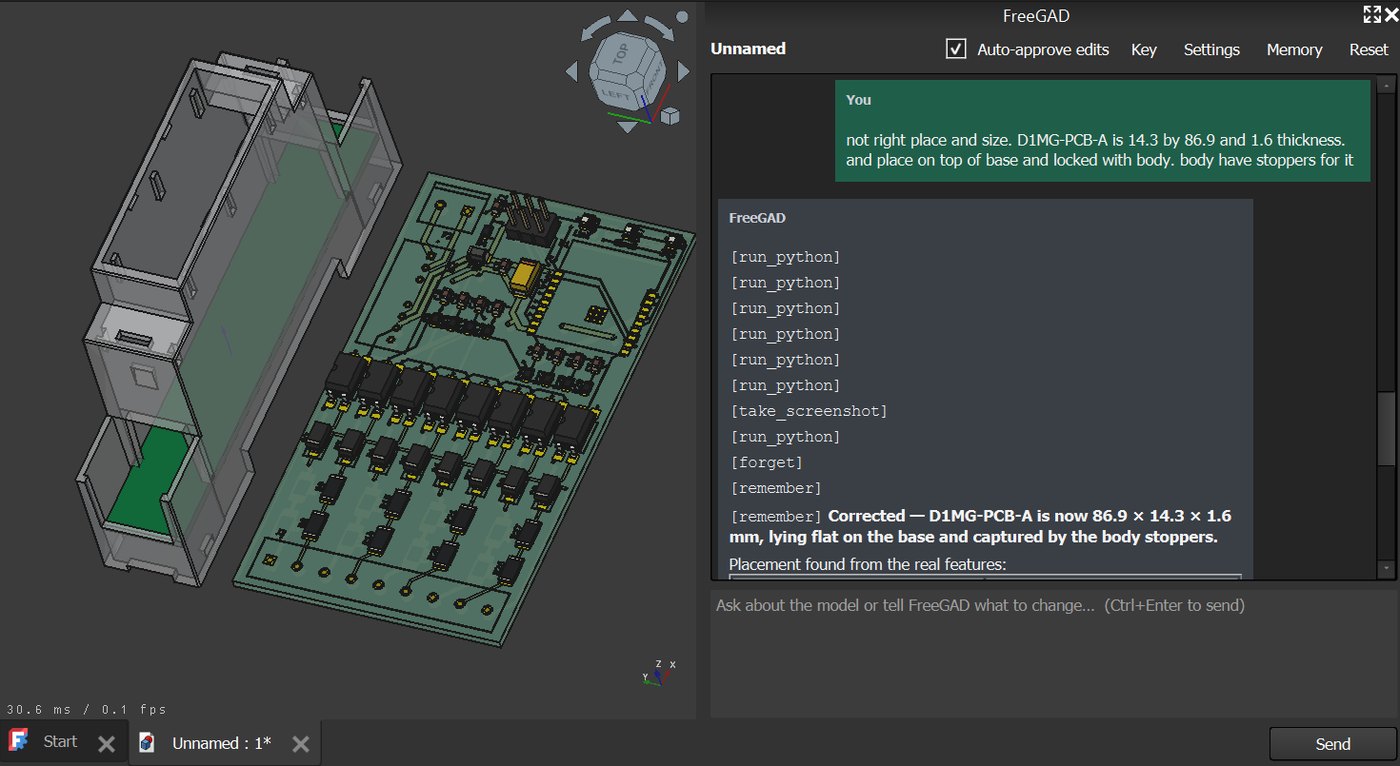Click the round dot button near navigation cube
Screen dimensions: 1400x766
682,17
